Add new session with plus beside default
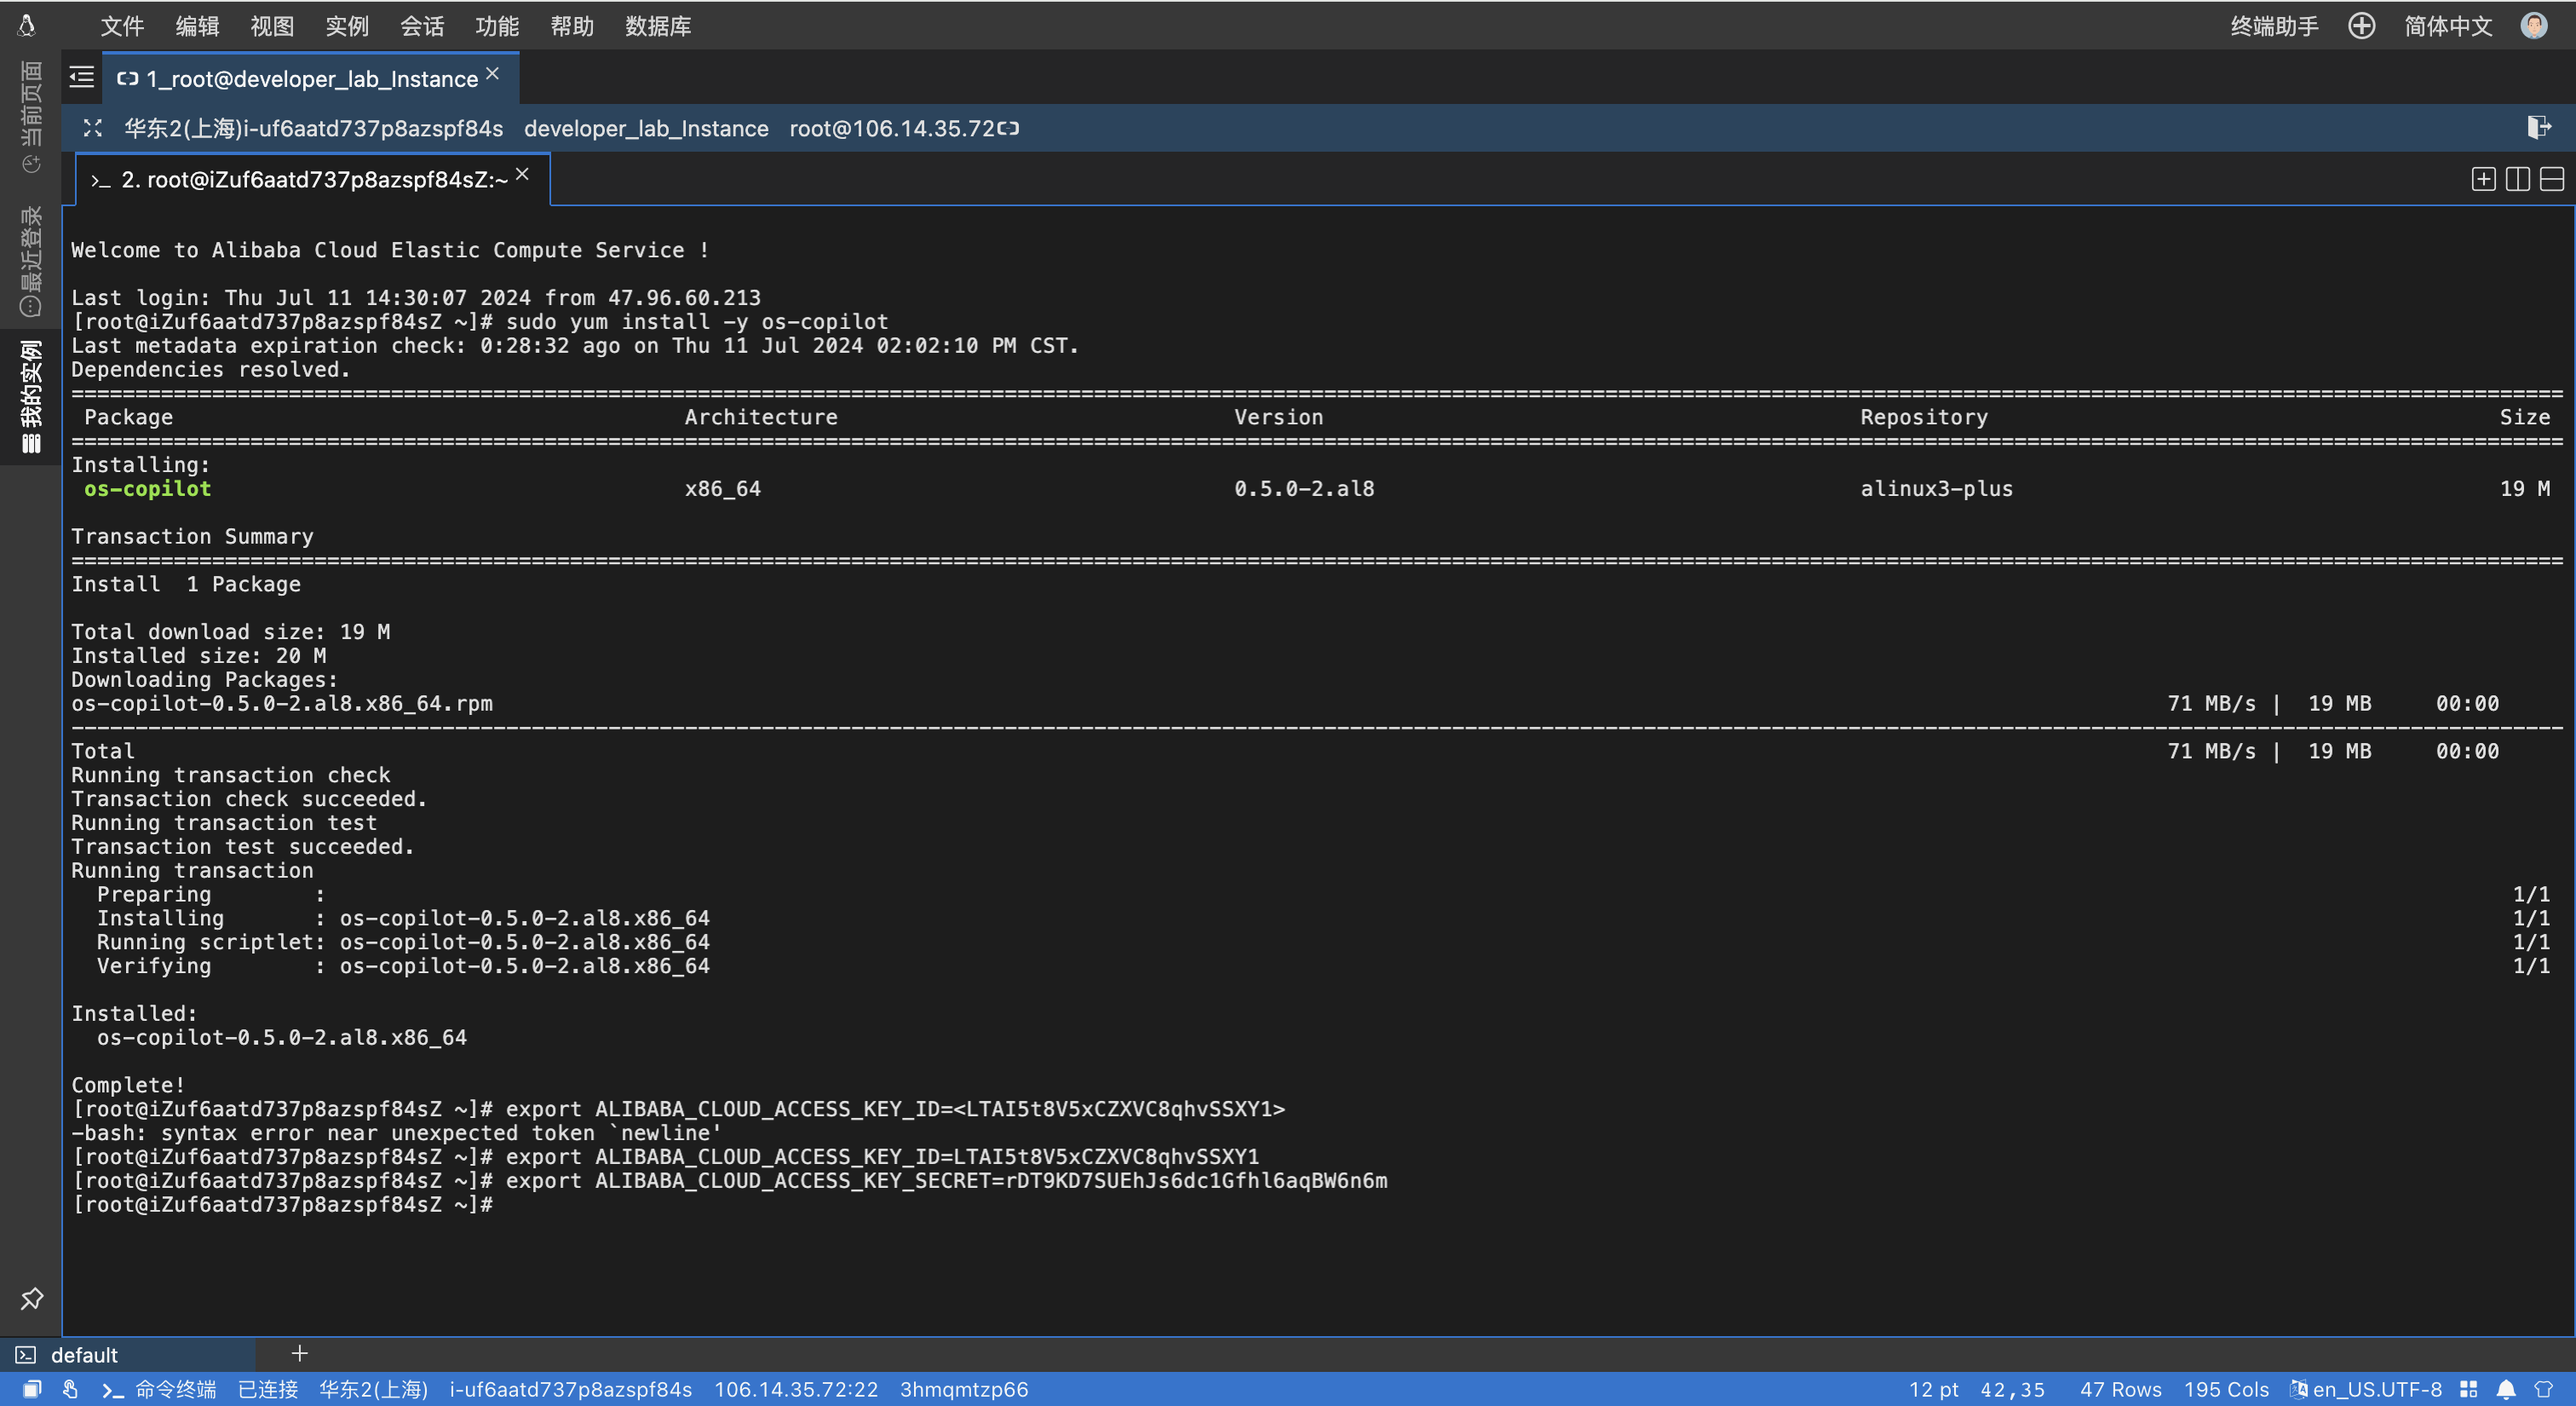The width and height of the screenshot is (2576, 1406). (299, 1353)
